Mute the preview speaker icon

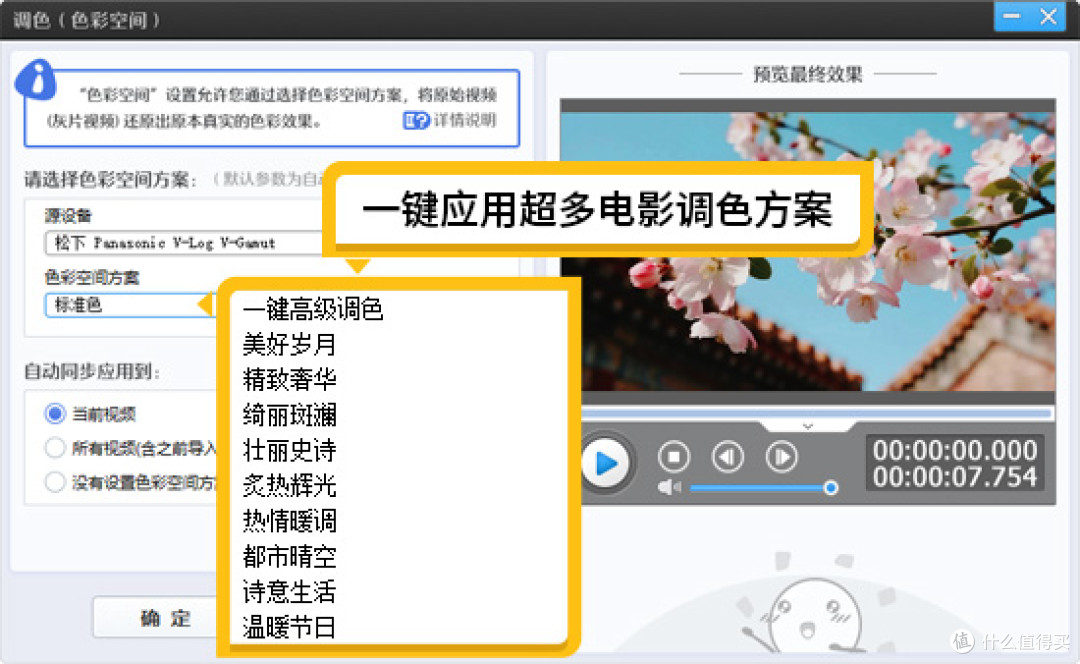[x=668, y=488]
